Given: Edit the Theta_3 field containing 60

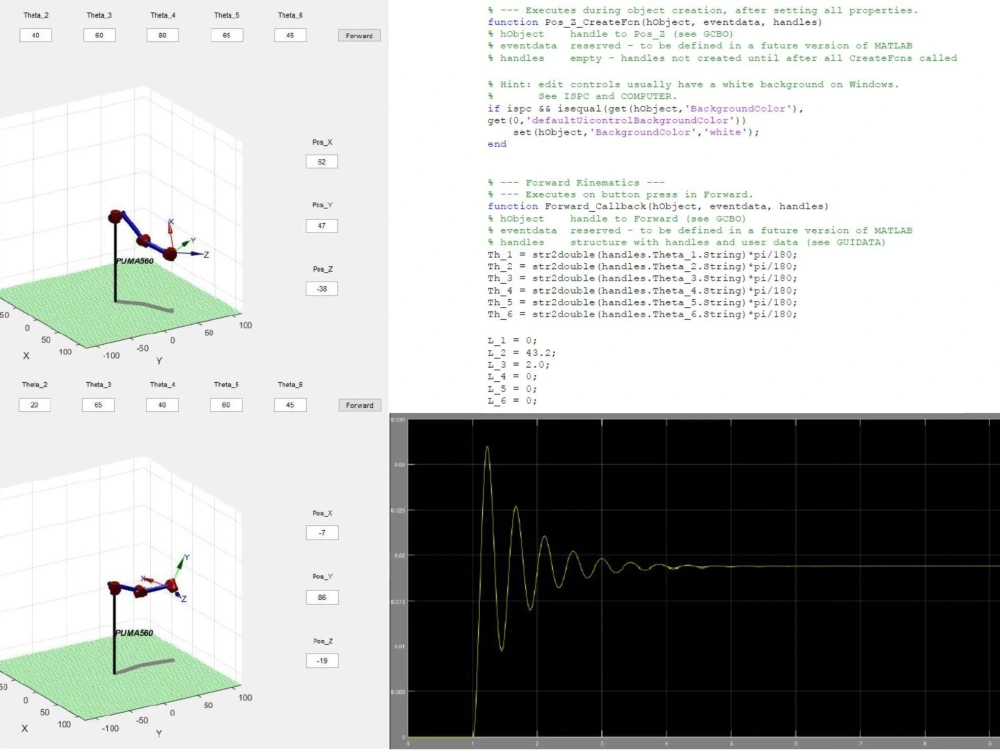Looking at the screenshot, I should pos(97,35).
